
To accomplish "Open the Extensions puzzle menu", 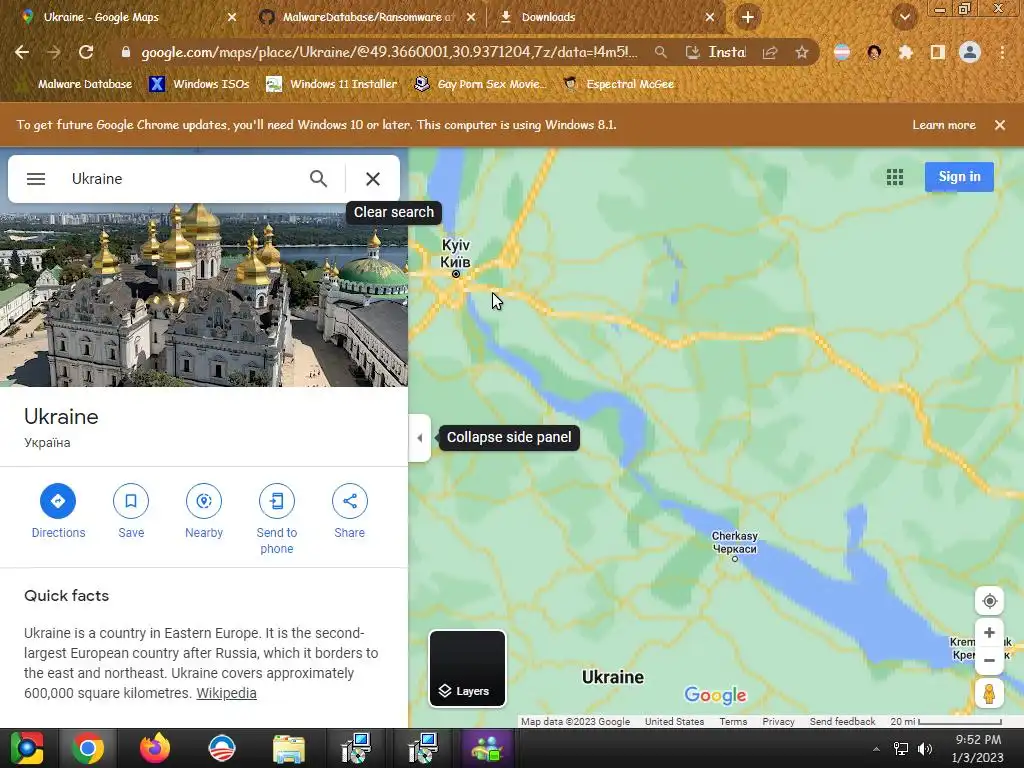I will point(905,52).
